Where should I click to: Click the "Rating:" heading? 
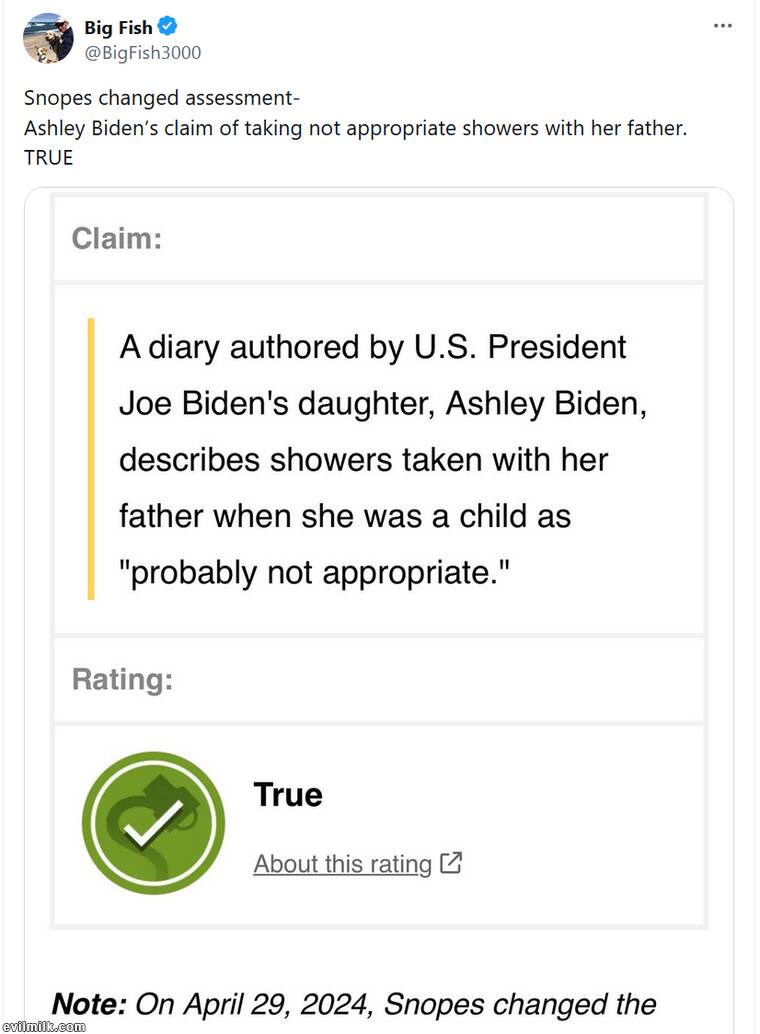tap(122, 680)
